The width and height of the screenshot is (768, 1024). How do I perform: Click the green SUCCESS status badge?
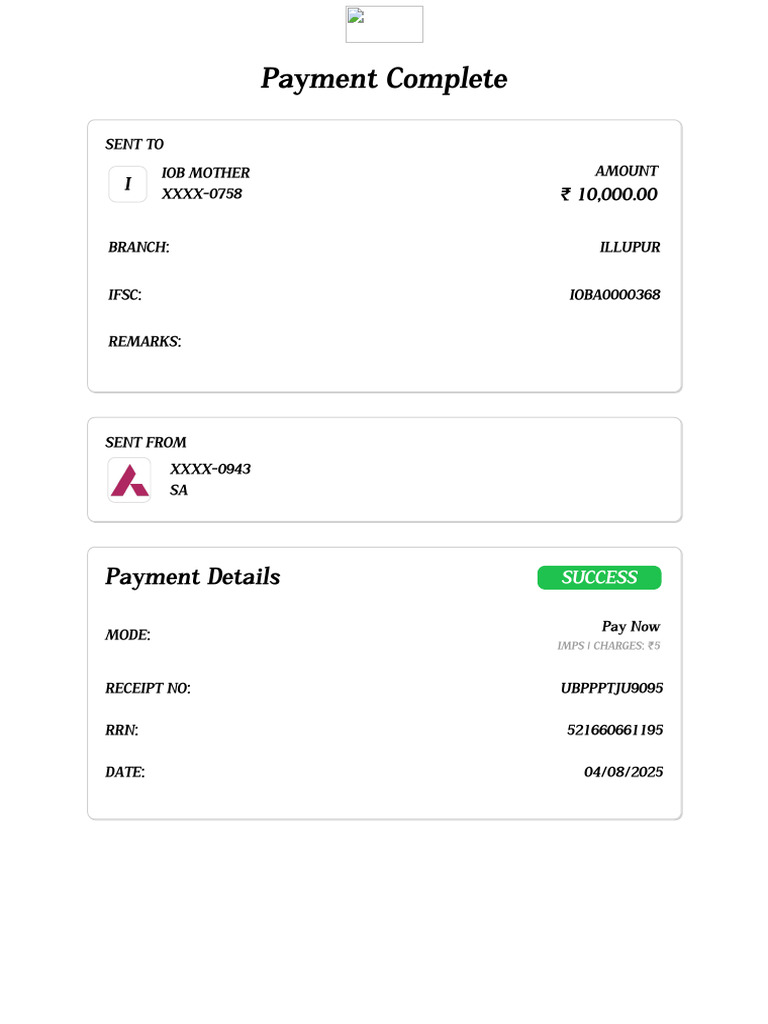pyautogui.click(x=599, y=578)
